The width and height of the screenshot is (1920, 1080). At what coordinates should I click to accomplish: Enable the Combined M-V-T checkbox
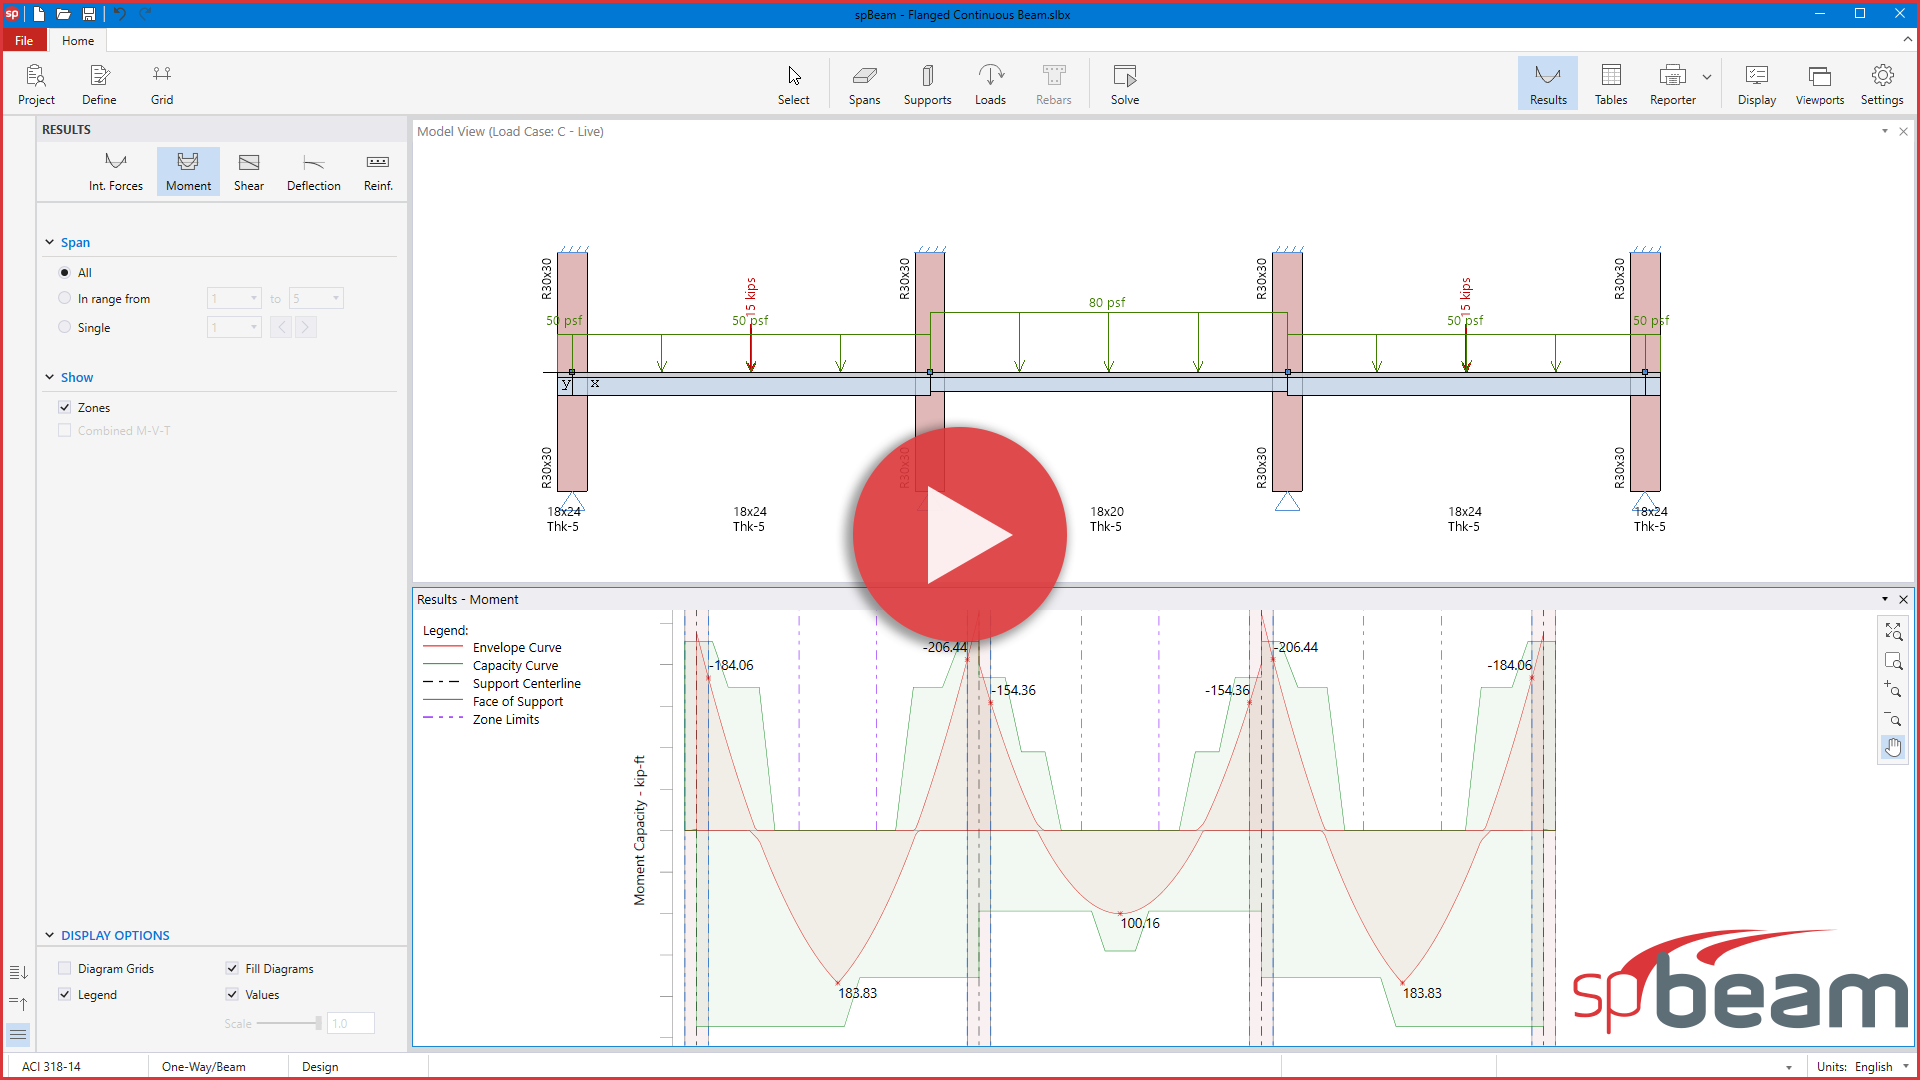click(64, 430)
